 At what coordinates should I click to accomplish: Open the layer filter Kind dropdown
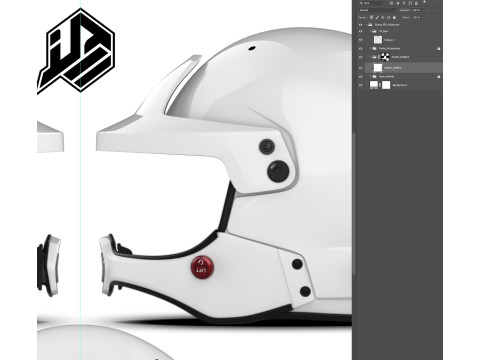[372, 3]
